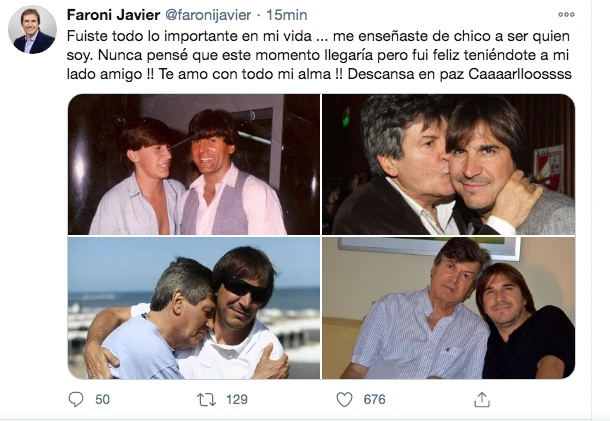Click the tweet line starting 'Fuiste todo'
This screenshot has height=421, width=610.
[300, 36]
